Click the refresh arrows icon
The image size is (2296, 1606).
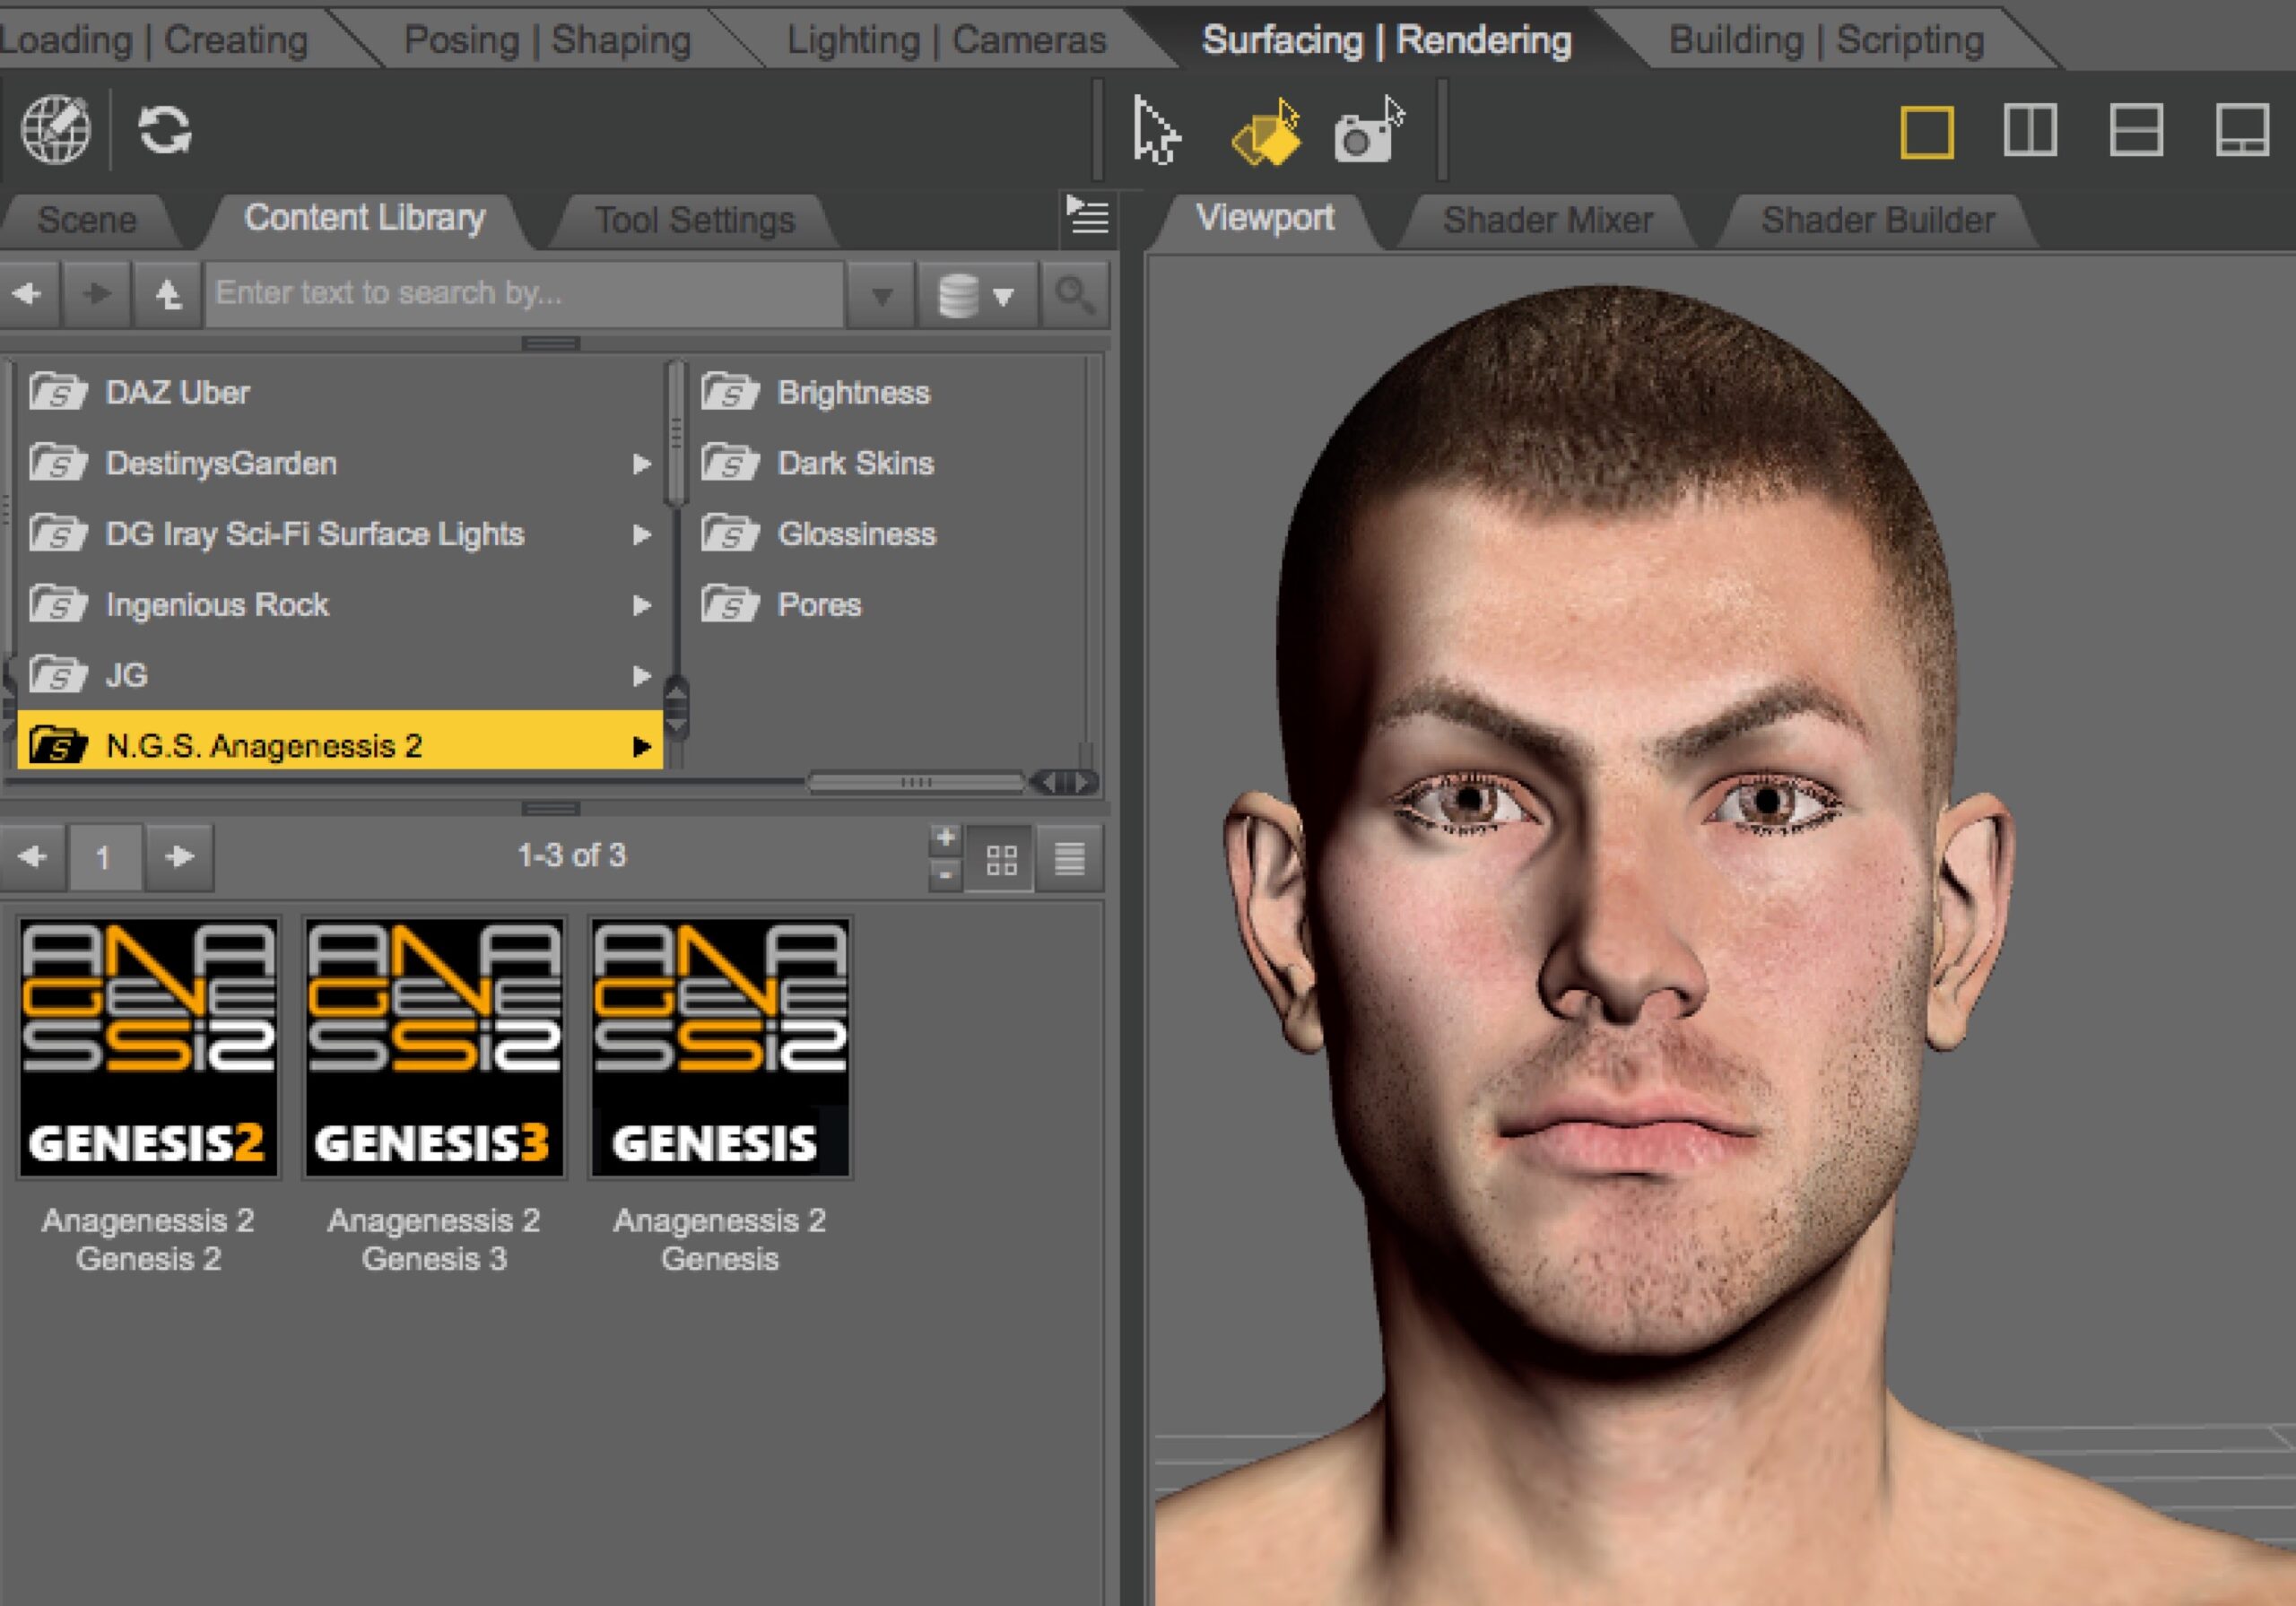pos(165,130)
